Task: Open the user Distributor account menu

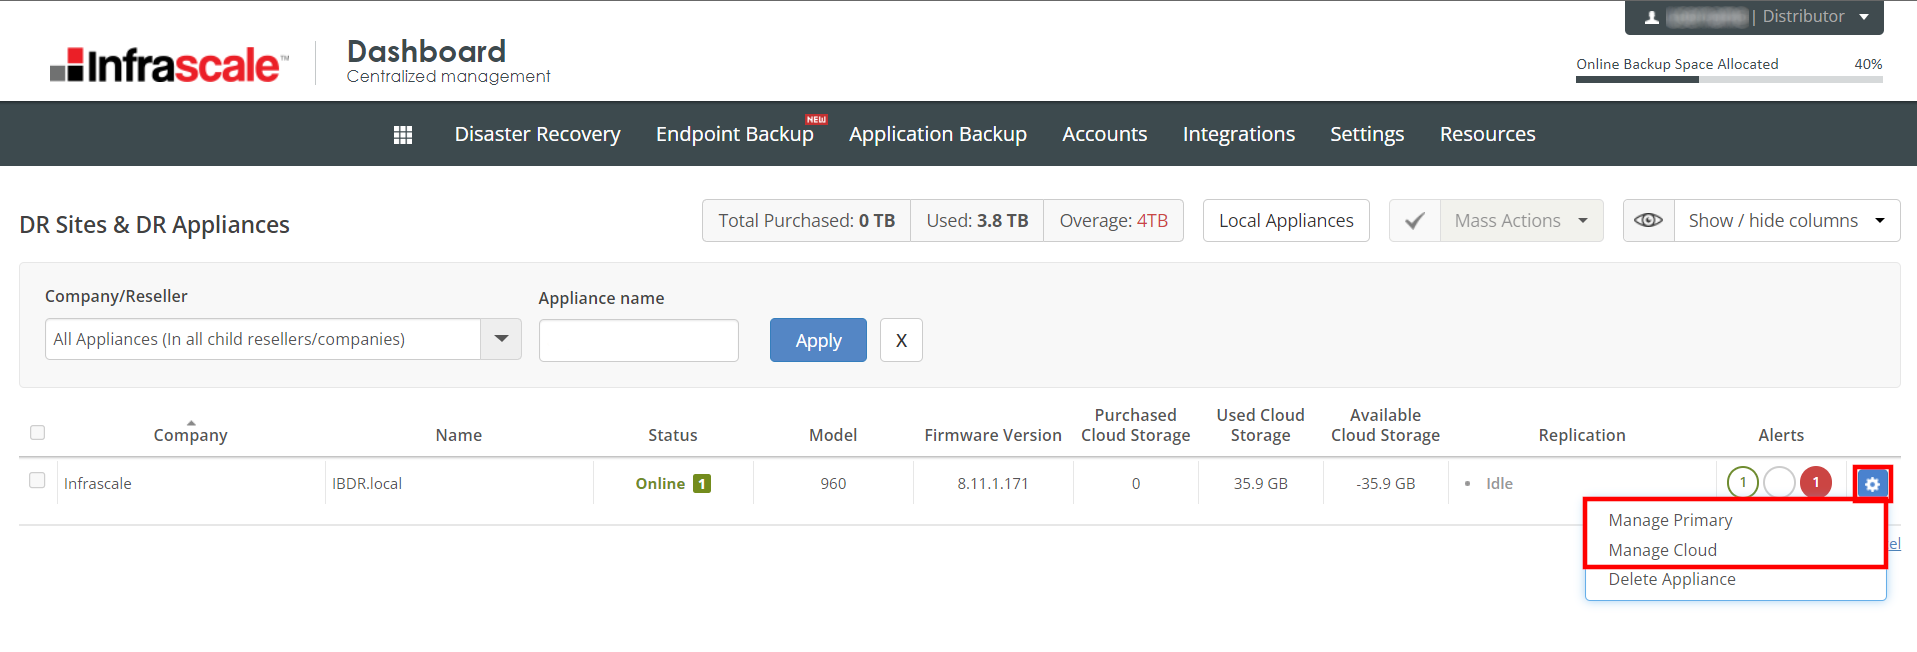Action: (x=1754, y=17)
